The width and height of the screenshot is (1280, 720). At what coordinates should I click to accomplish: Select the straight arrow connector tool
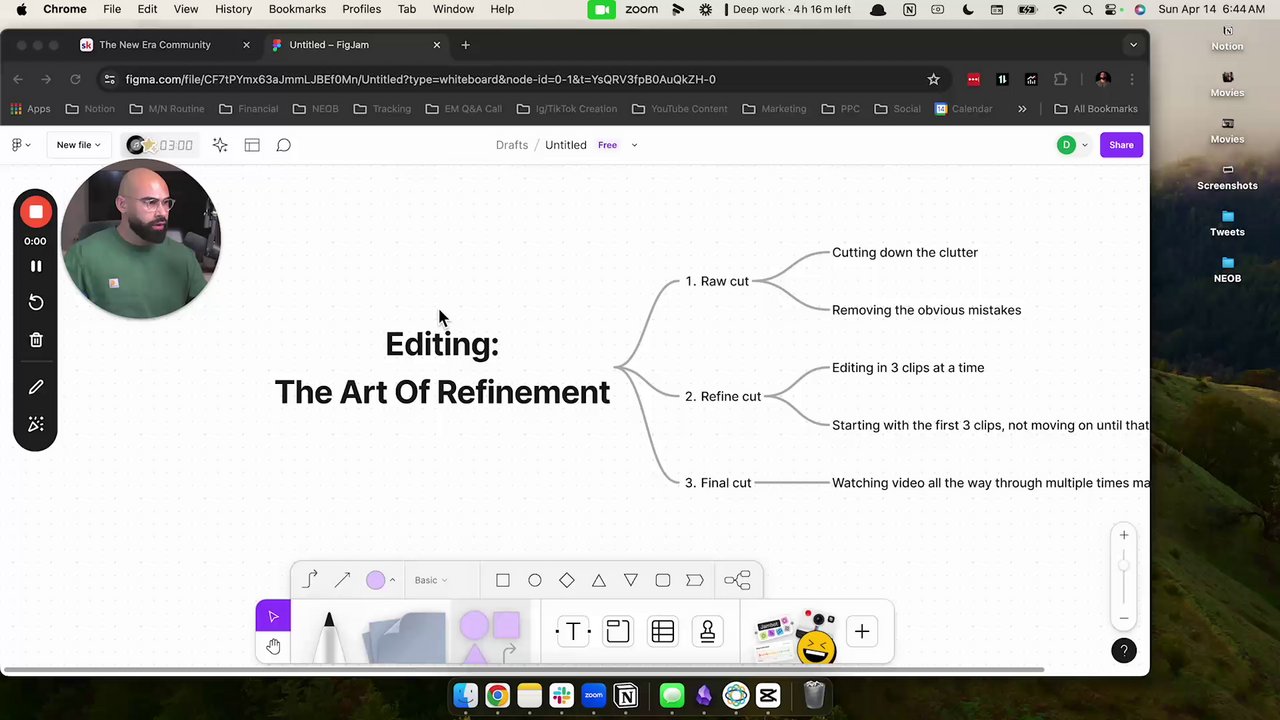[x=342, y=580]
